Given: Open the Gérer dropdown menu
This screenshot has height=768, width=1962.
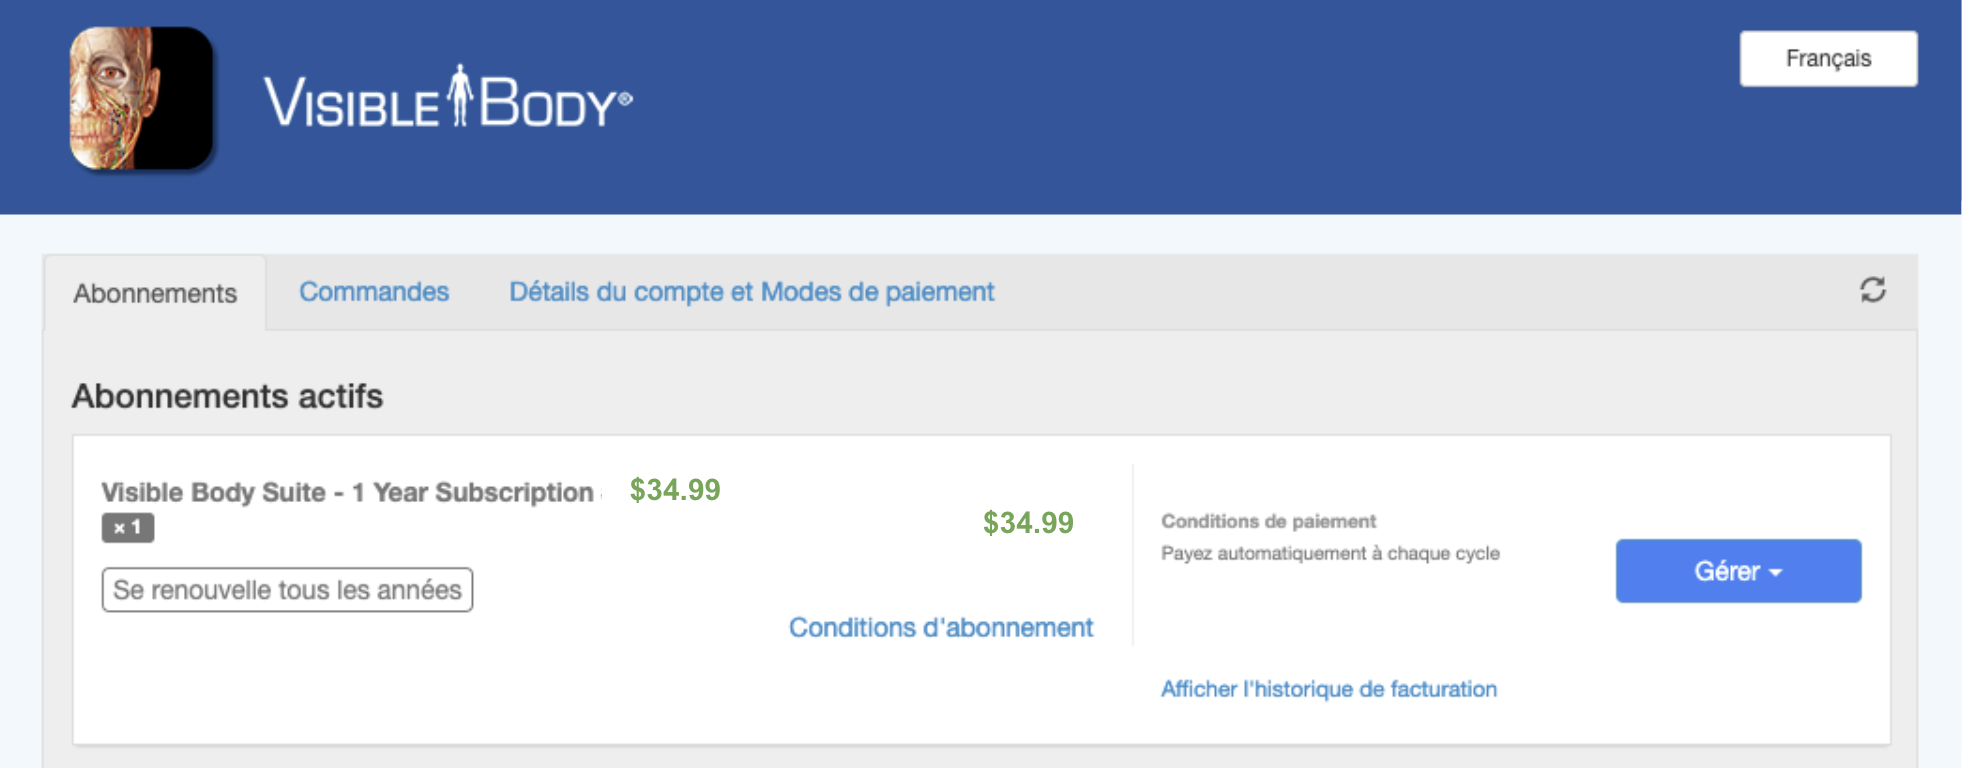Looking at the screenshot, I should (x=1738, y=571).
